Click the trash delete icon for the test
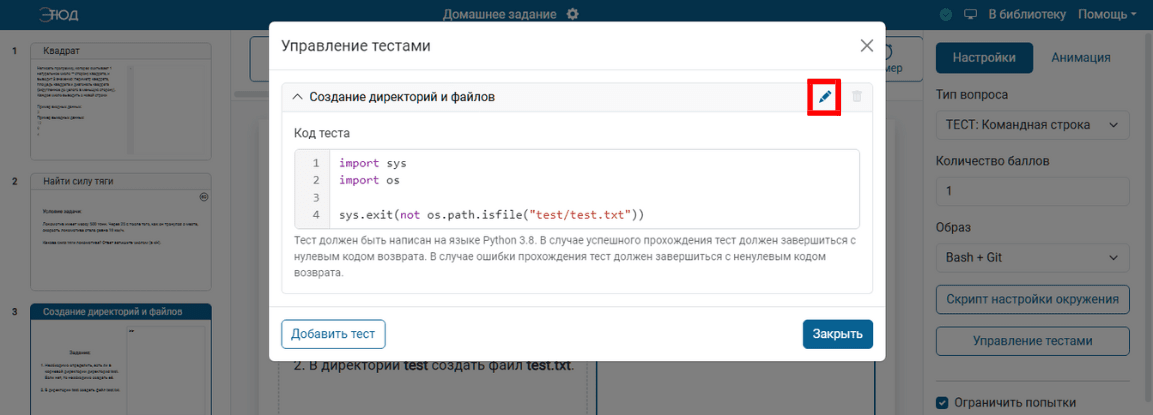The height and width of the screenshot is (415, 1153). pyautogui.click(x=857, y=96)
